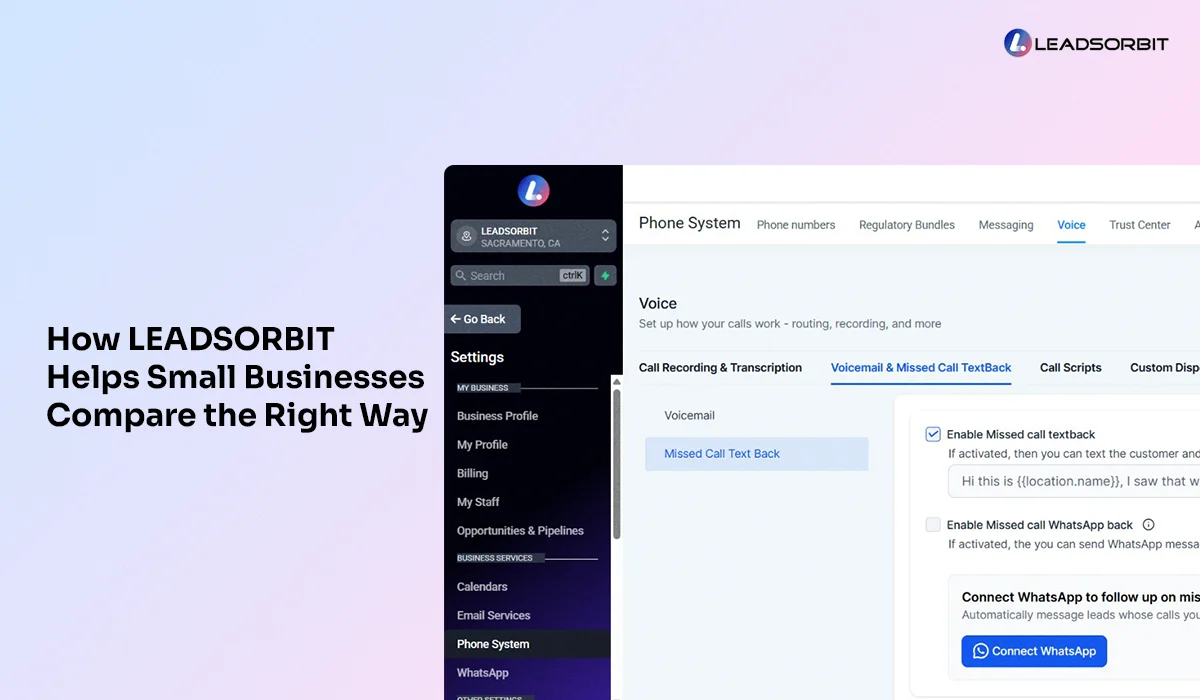Open Opportunities & Pipelines settings

(520, 531)
